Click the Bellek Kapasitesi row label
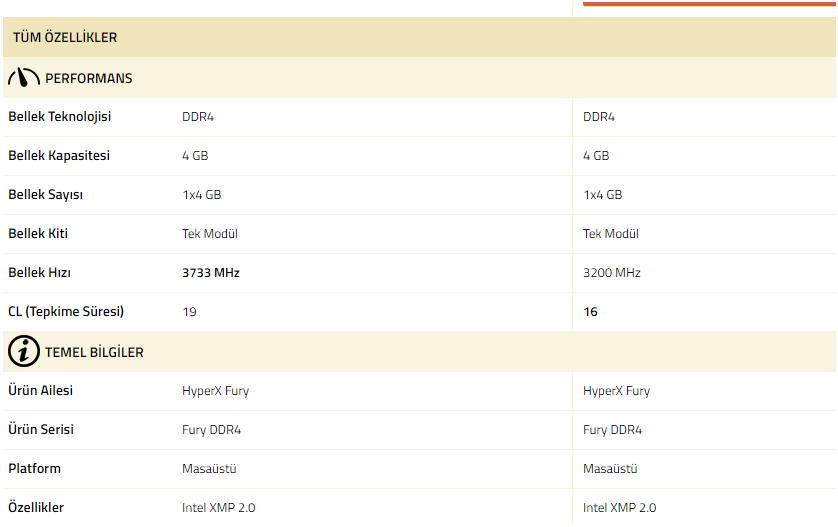 (x=59, y=156)
